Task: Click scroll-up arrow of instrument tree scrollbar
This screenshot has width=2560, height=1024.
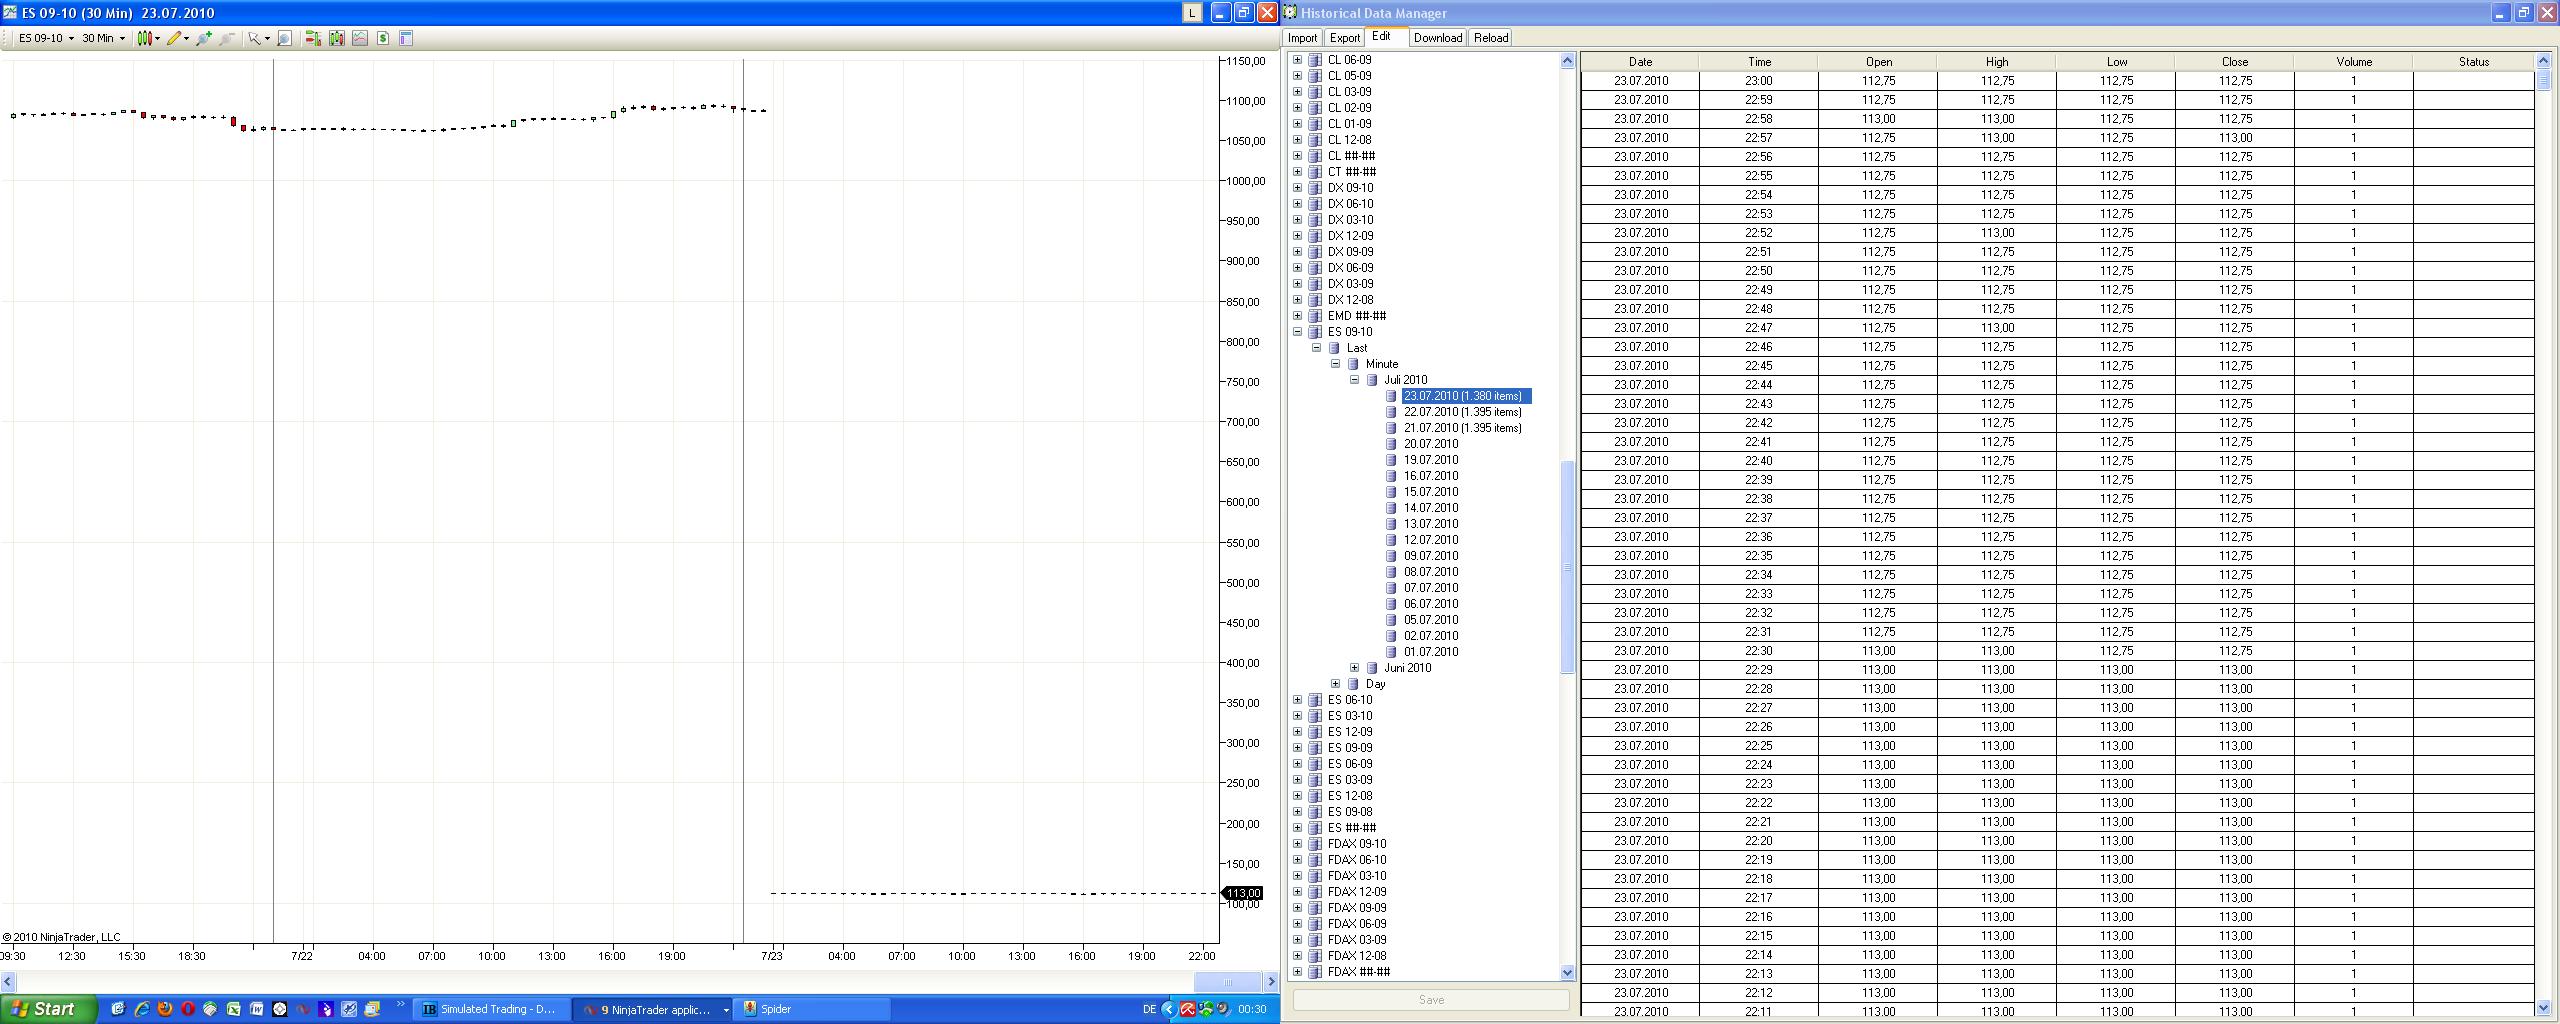Action: tap(1567, 61)
